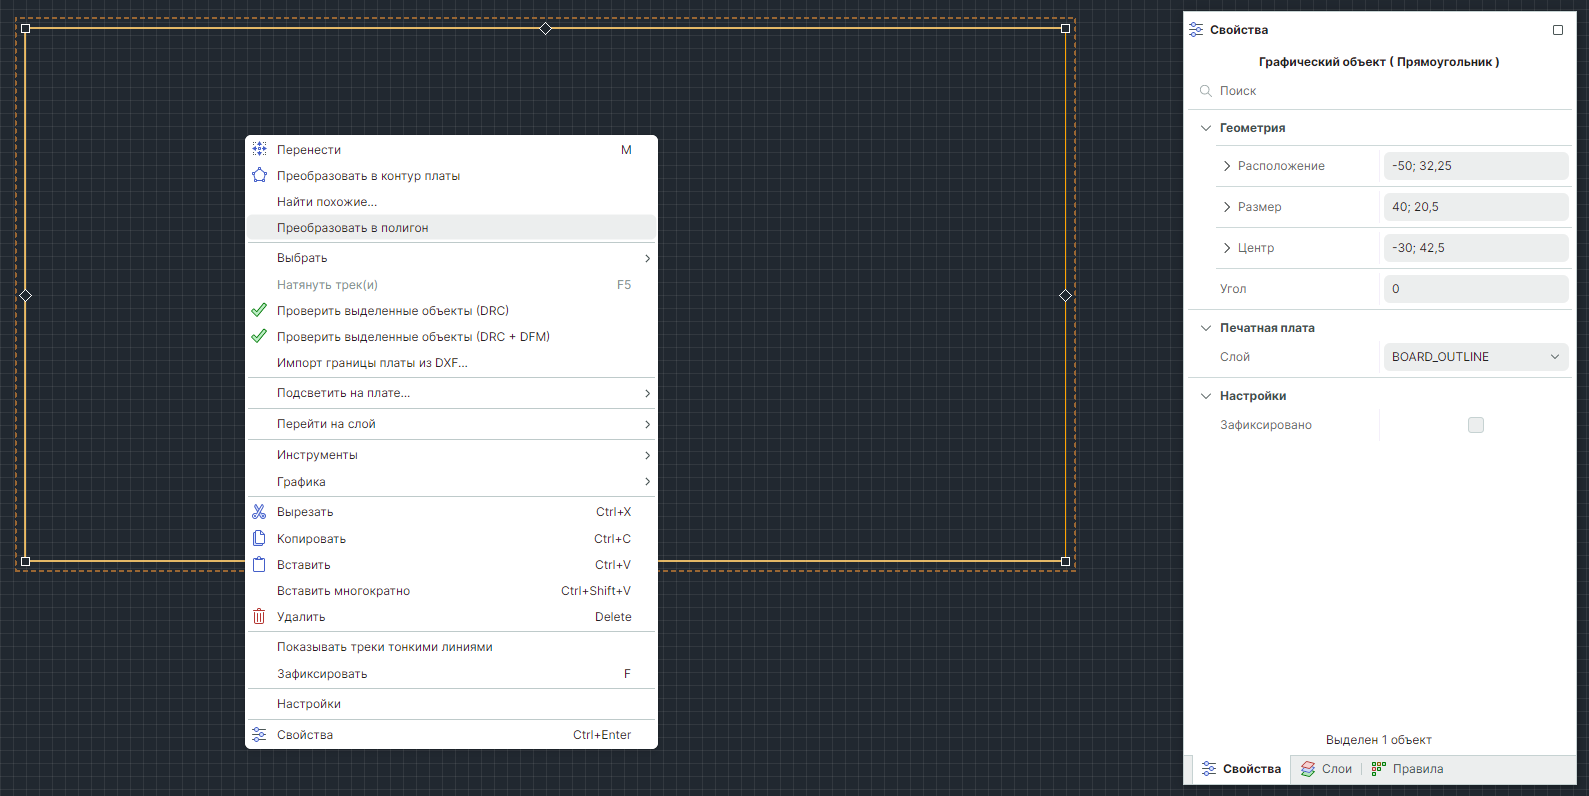Image resolution: width=1589 pixels, height=796 pixels.
Task: Click the green checkmark for DRC check
Action: coord(259,310)
